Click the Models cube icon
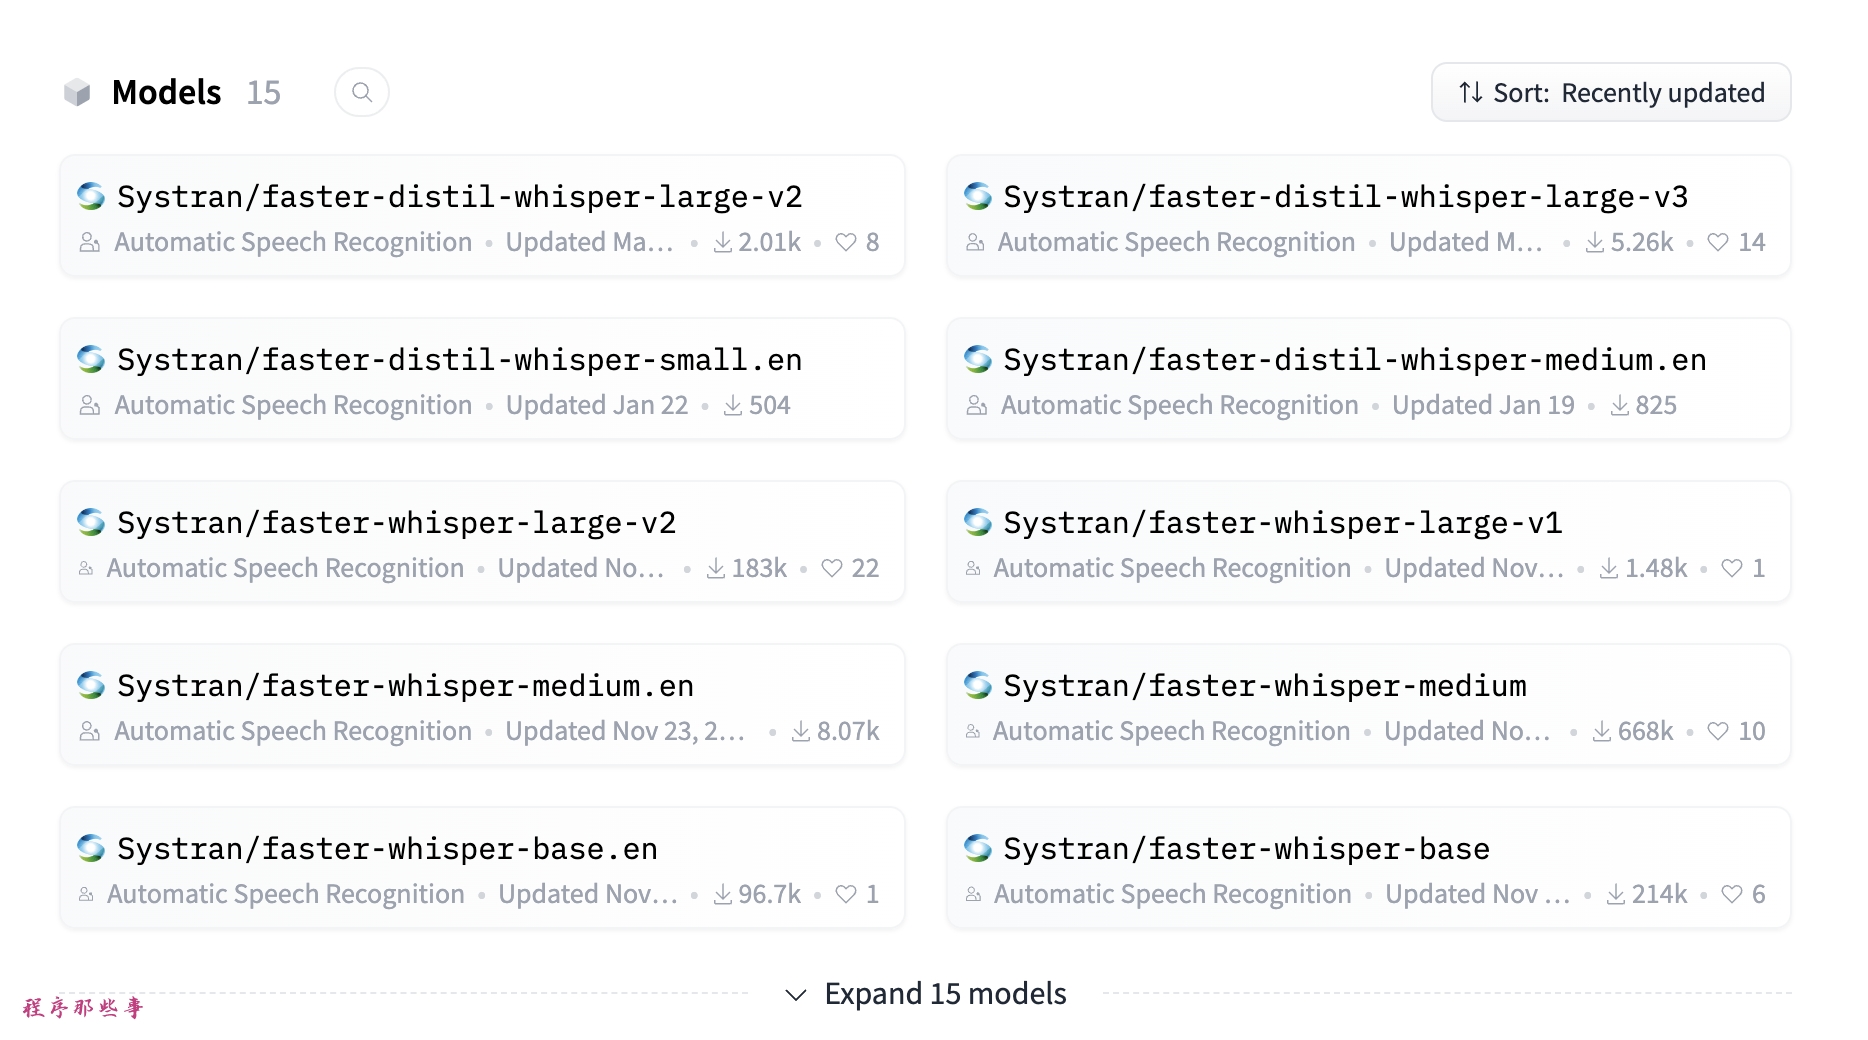The height and width of the screenshot is (1040, 1868). point(77,92)
